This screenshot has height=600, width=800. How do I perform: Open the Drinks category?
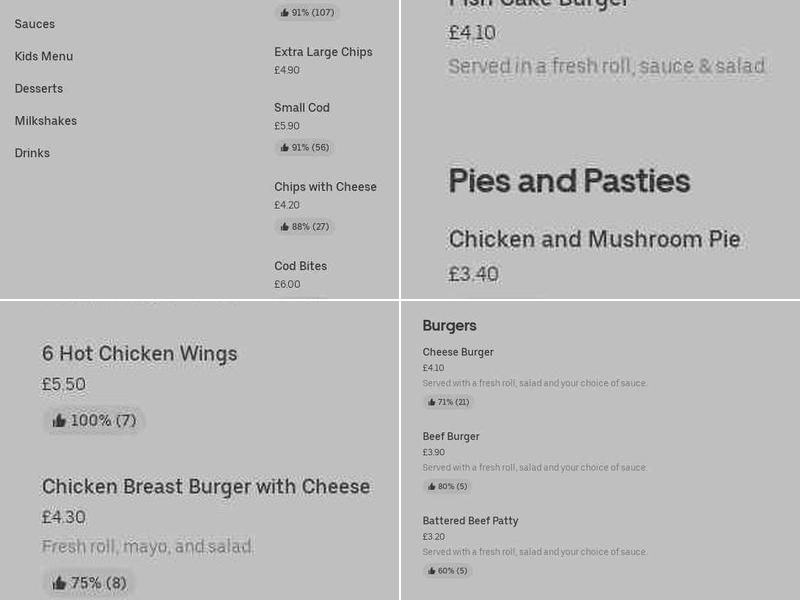tap(32, 153)
